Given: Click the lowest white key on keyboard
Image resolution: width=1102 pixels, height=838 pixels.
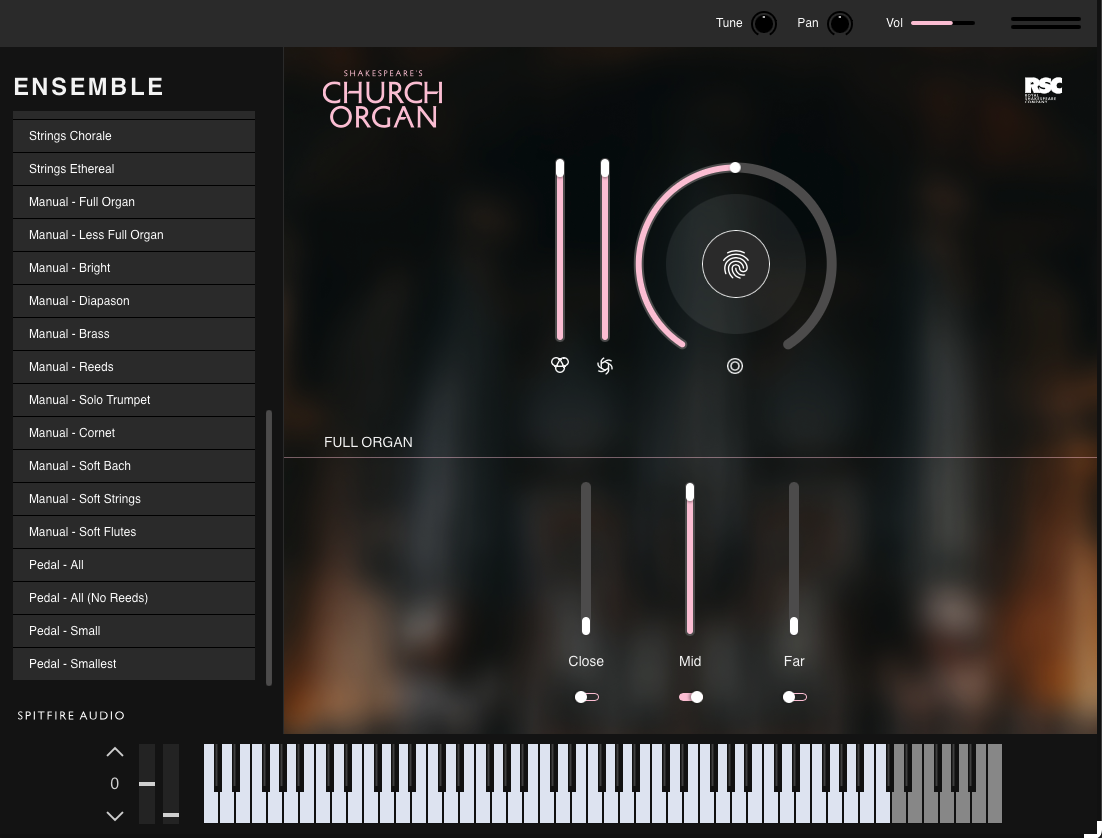Looking at the screenshot, I should point(210,807).
